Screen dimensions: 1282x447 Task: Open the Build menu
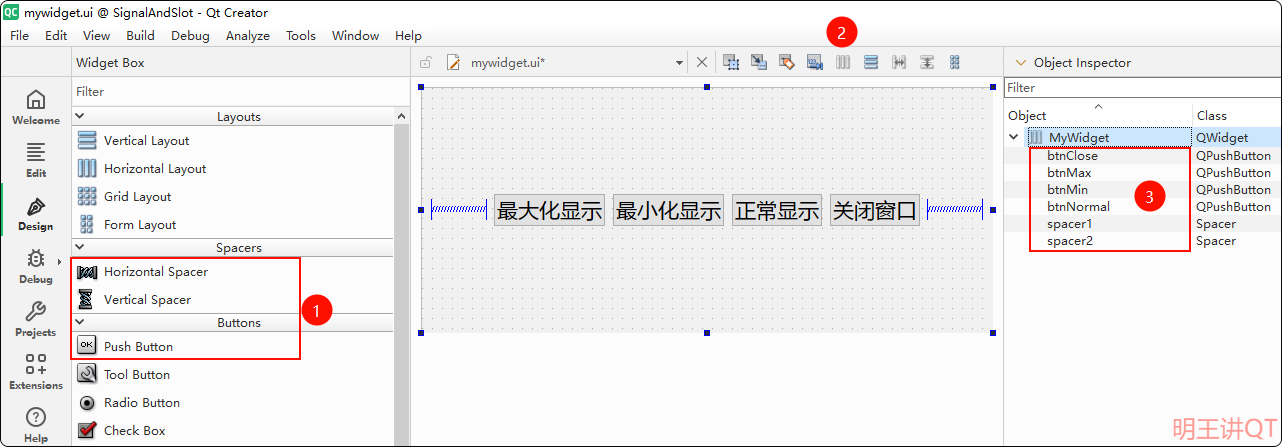[140, 35]
